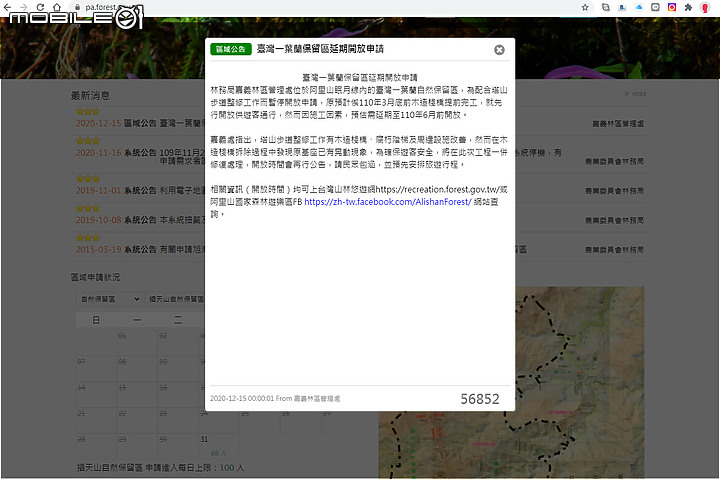Close the 臺灣一葉蘭保留區 announcement popup
The image size is (720, 479).
[499, 49]
